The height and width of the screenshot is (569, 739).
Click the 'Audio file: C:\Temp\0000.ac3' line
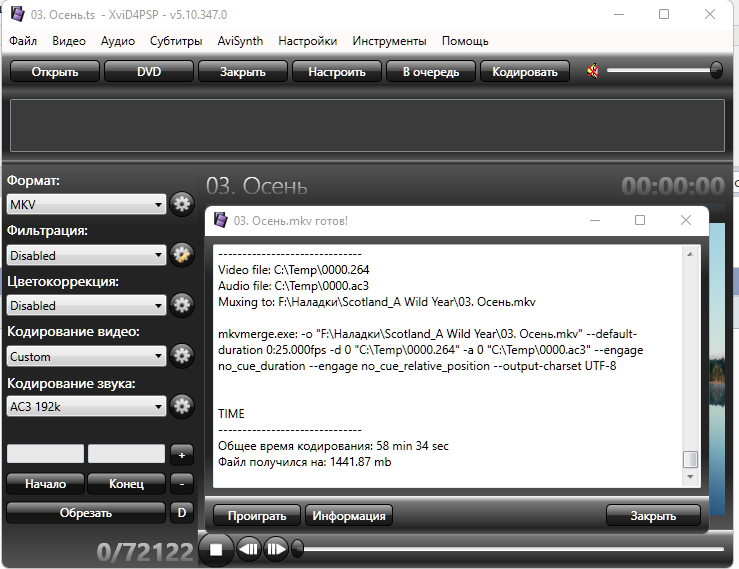pyautogui.click(x=293, y=286)
